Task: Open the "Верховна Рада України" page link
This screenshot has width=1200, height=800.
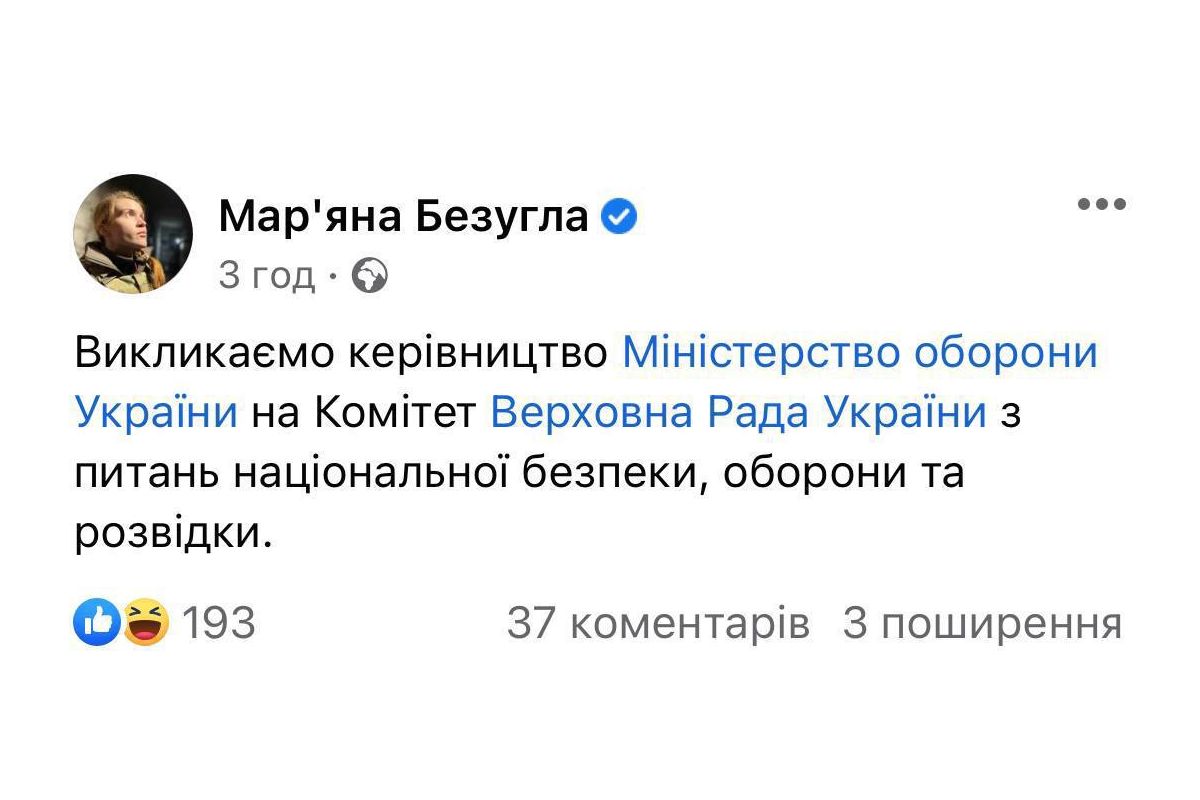Action: (x=738, y=413)
